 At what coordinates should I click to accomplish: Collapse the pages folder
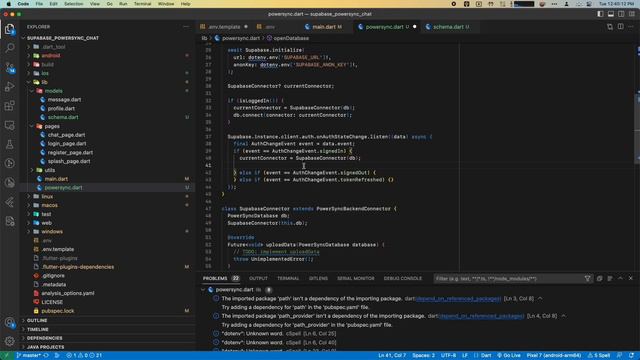(52, 126)
